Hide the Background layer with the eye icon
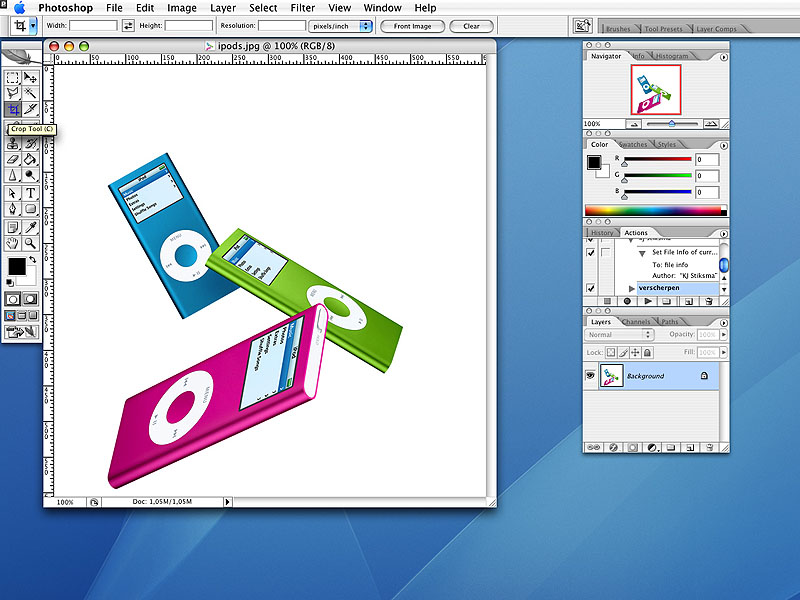This screenshot has width=800, height=600. [x=591, y=375]
